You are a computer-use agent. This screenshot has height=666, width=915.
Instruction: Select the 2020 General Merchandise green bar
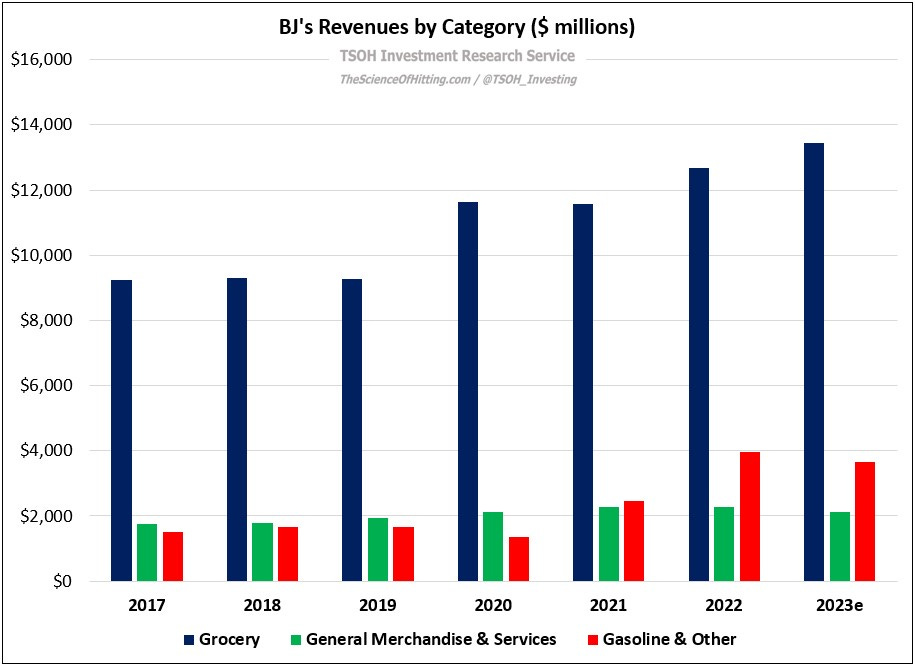click(493, 547)
